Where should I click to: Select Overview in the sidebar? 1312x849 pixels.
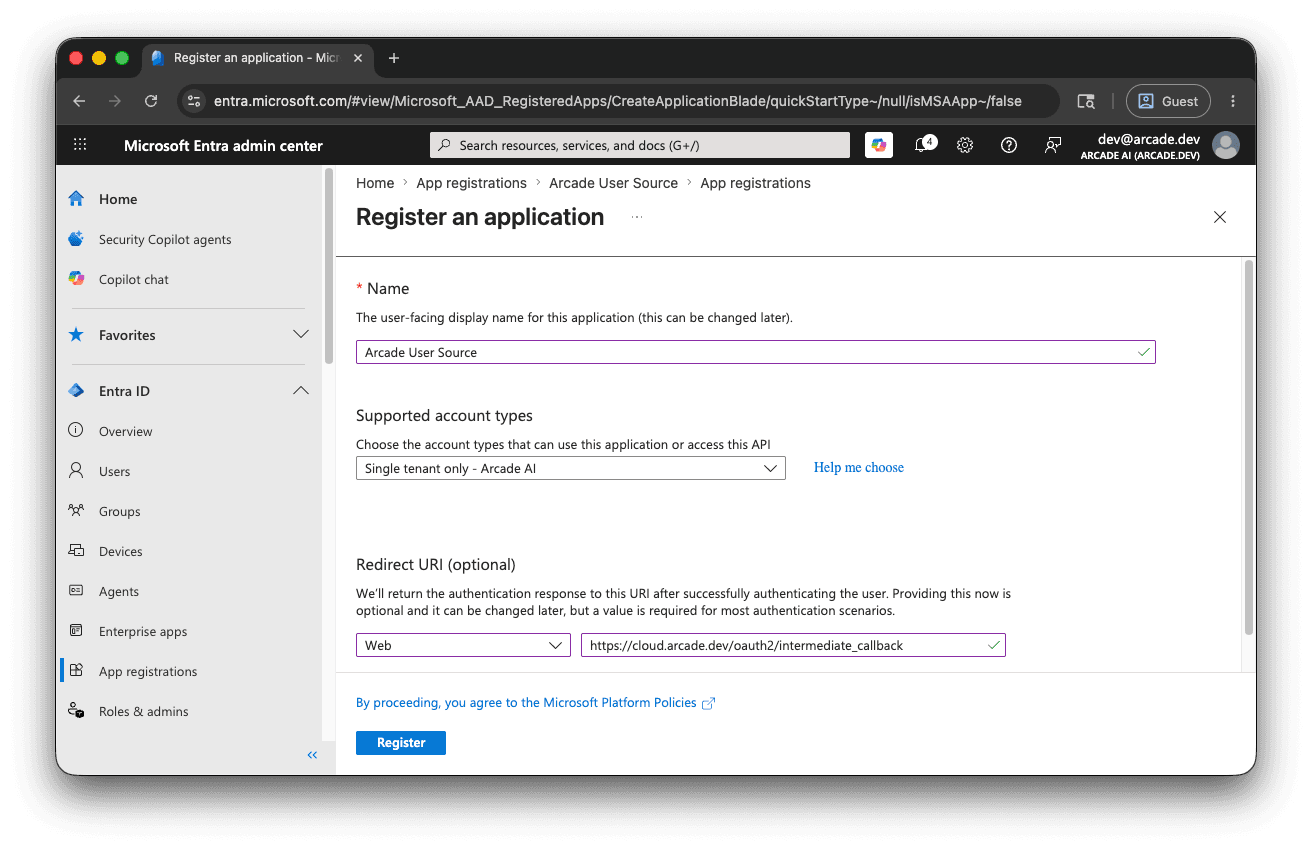(x=126, y=431)
